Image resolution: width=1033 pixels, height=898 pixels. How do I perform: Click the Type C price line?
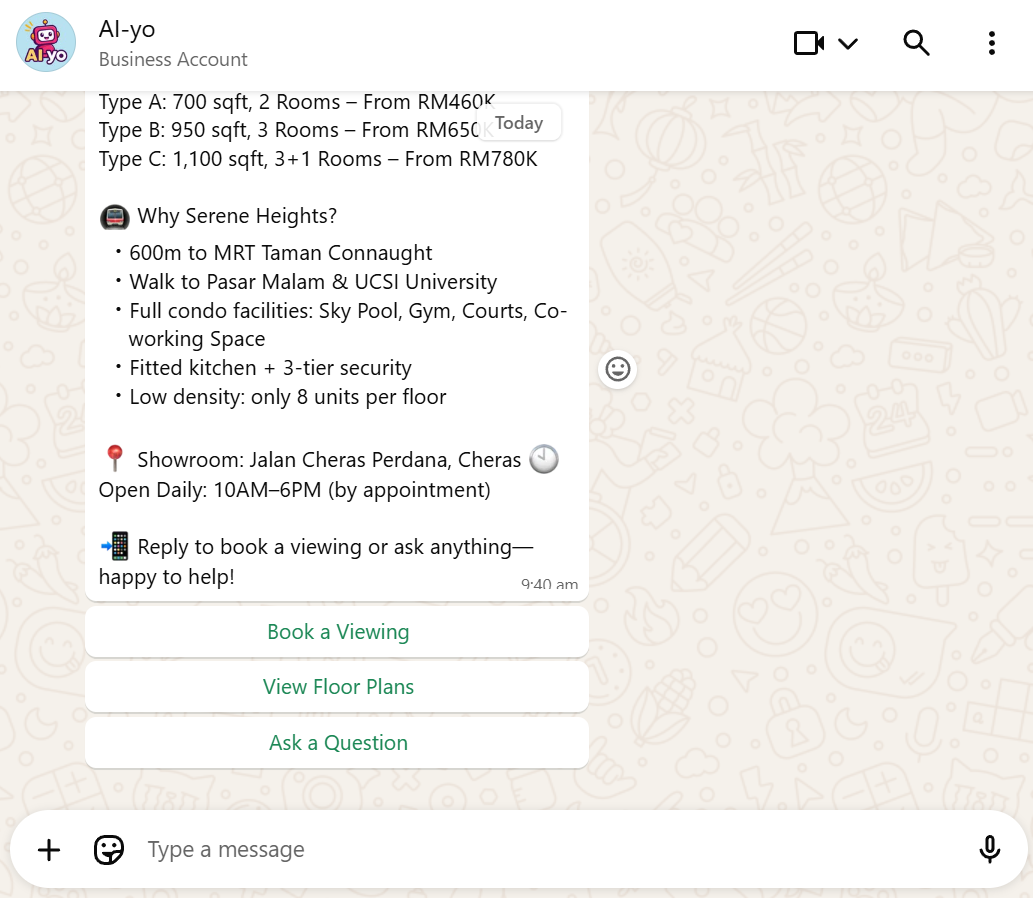click(x=317, y=159)
